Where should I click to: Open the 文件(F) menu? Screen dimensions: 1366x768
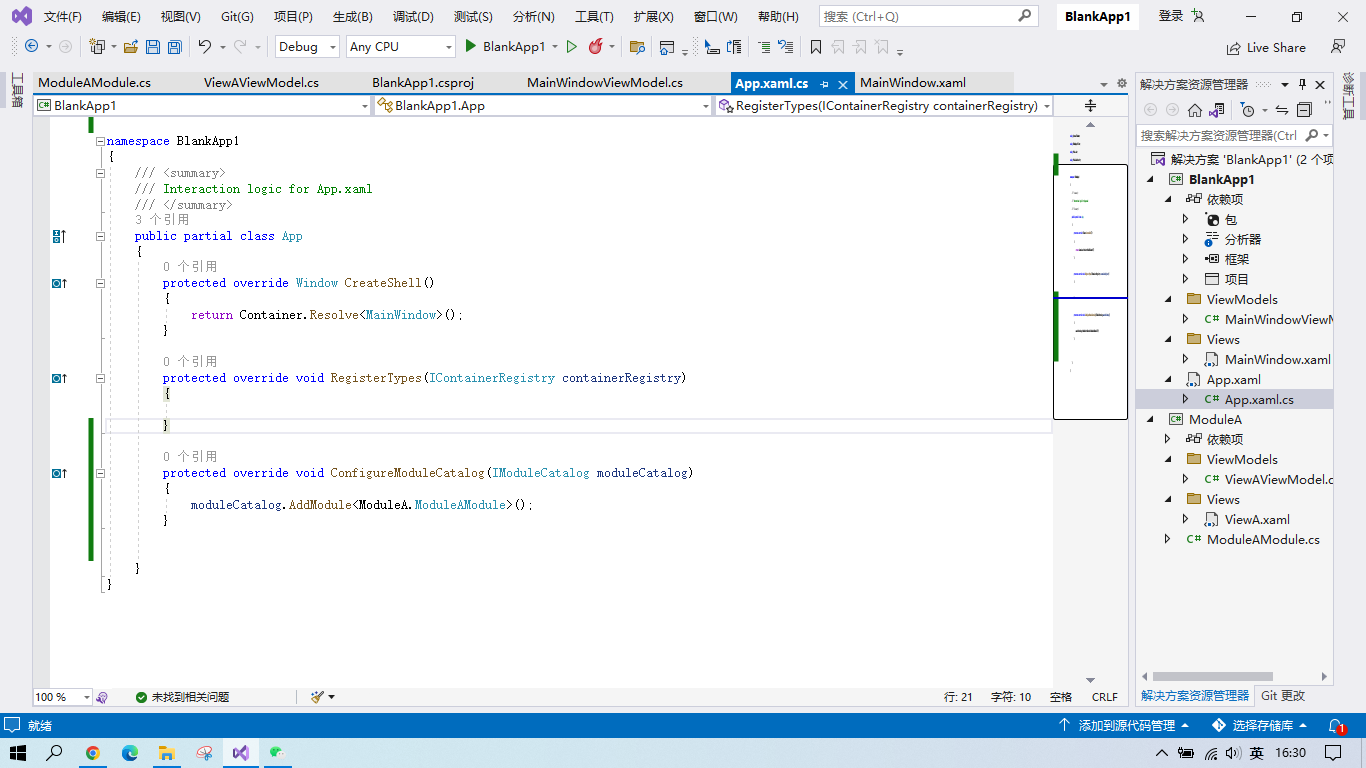tap(63, 16)
